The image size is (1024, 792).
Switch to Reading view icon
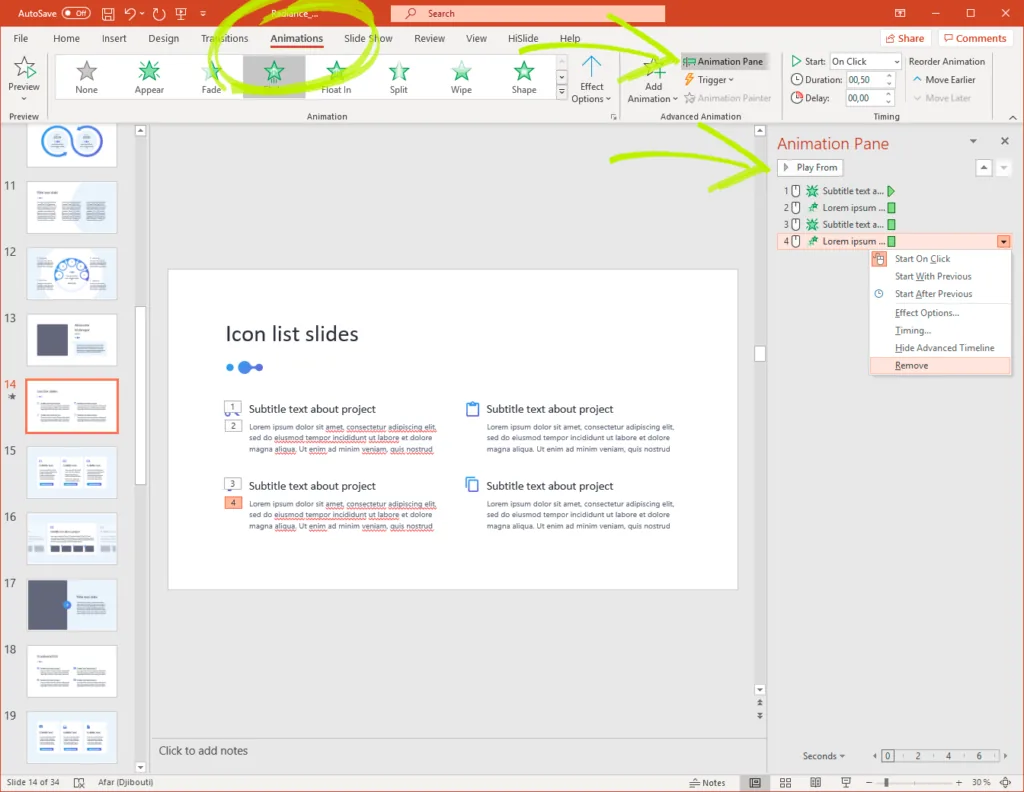(x=816, y=782)
